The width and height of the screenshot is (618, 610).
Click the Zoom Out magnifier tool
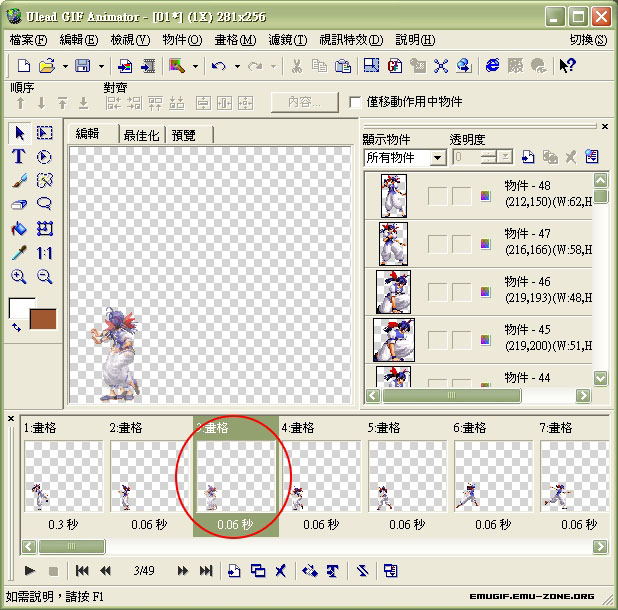pos(45,277)
